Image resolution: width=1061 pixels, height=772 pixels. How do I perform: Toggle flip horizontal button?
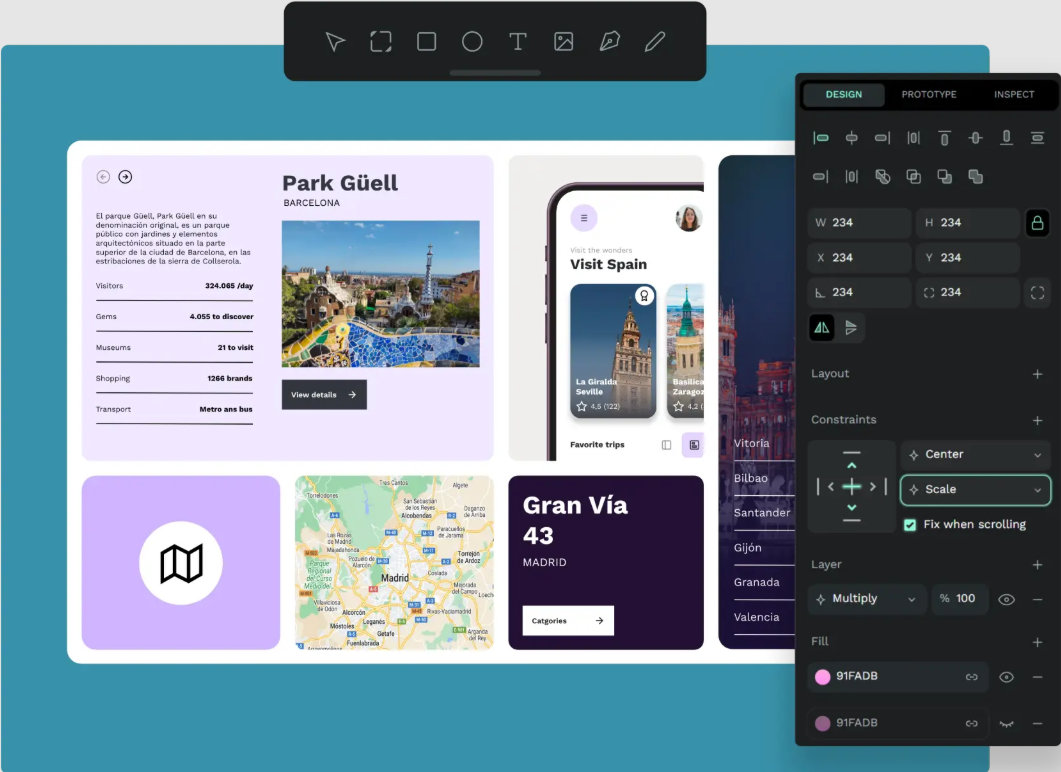821,328
